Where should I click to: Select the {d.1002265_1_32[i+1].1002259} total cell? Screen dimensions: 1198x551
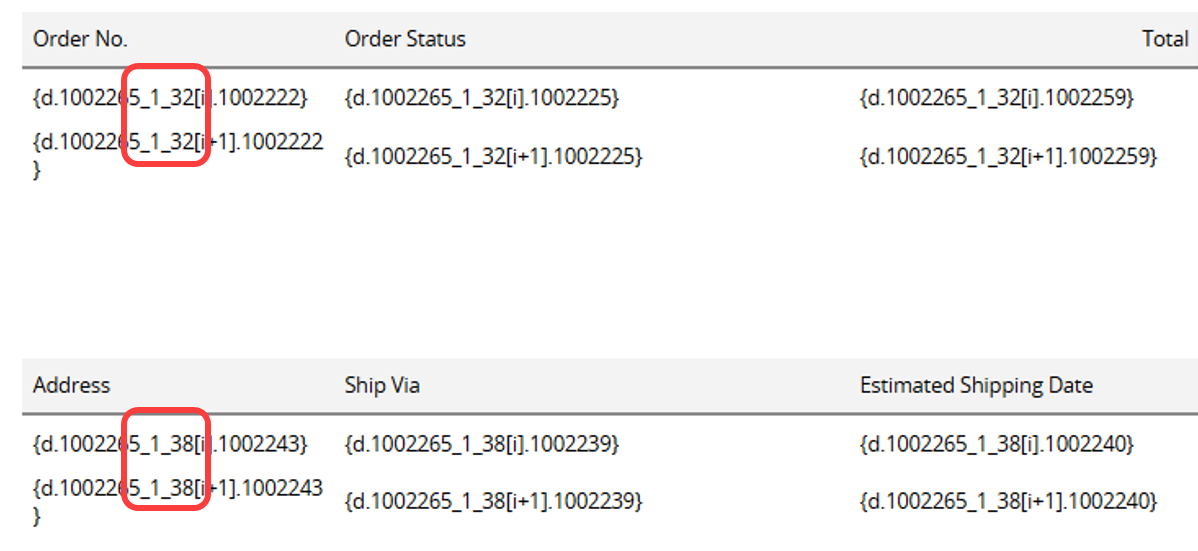[x=1009, y=157]
